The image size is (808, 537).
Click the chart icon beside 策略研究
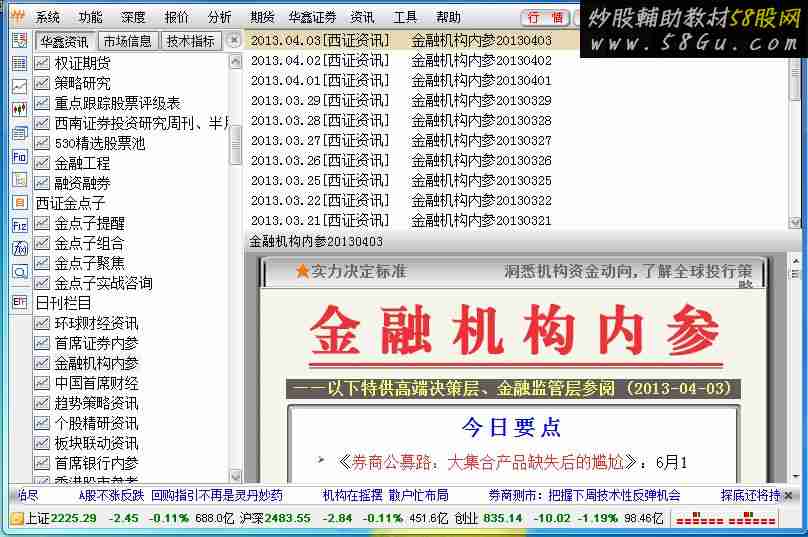point(42,83)
